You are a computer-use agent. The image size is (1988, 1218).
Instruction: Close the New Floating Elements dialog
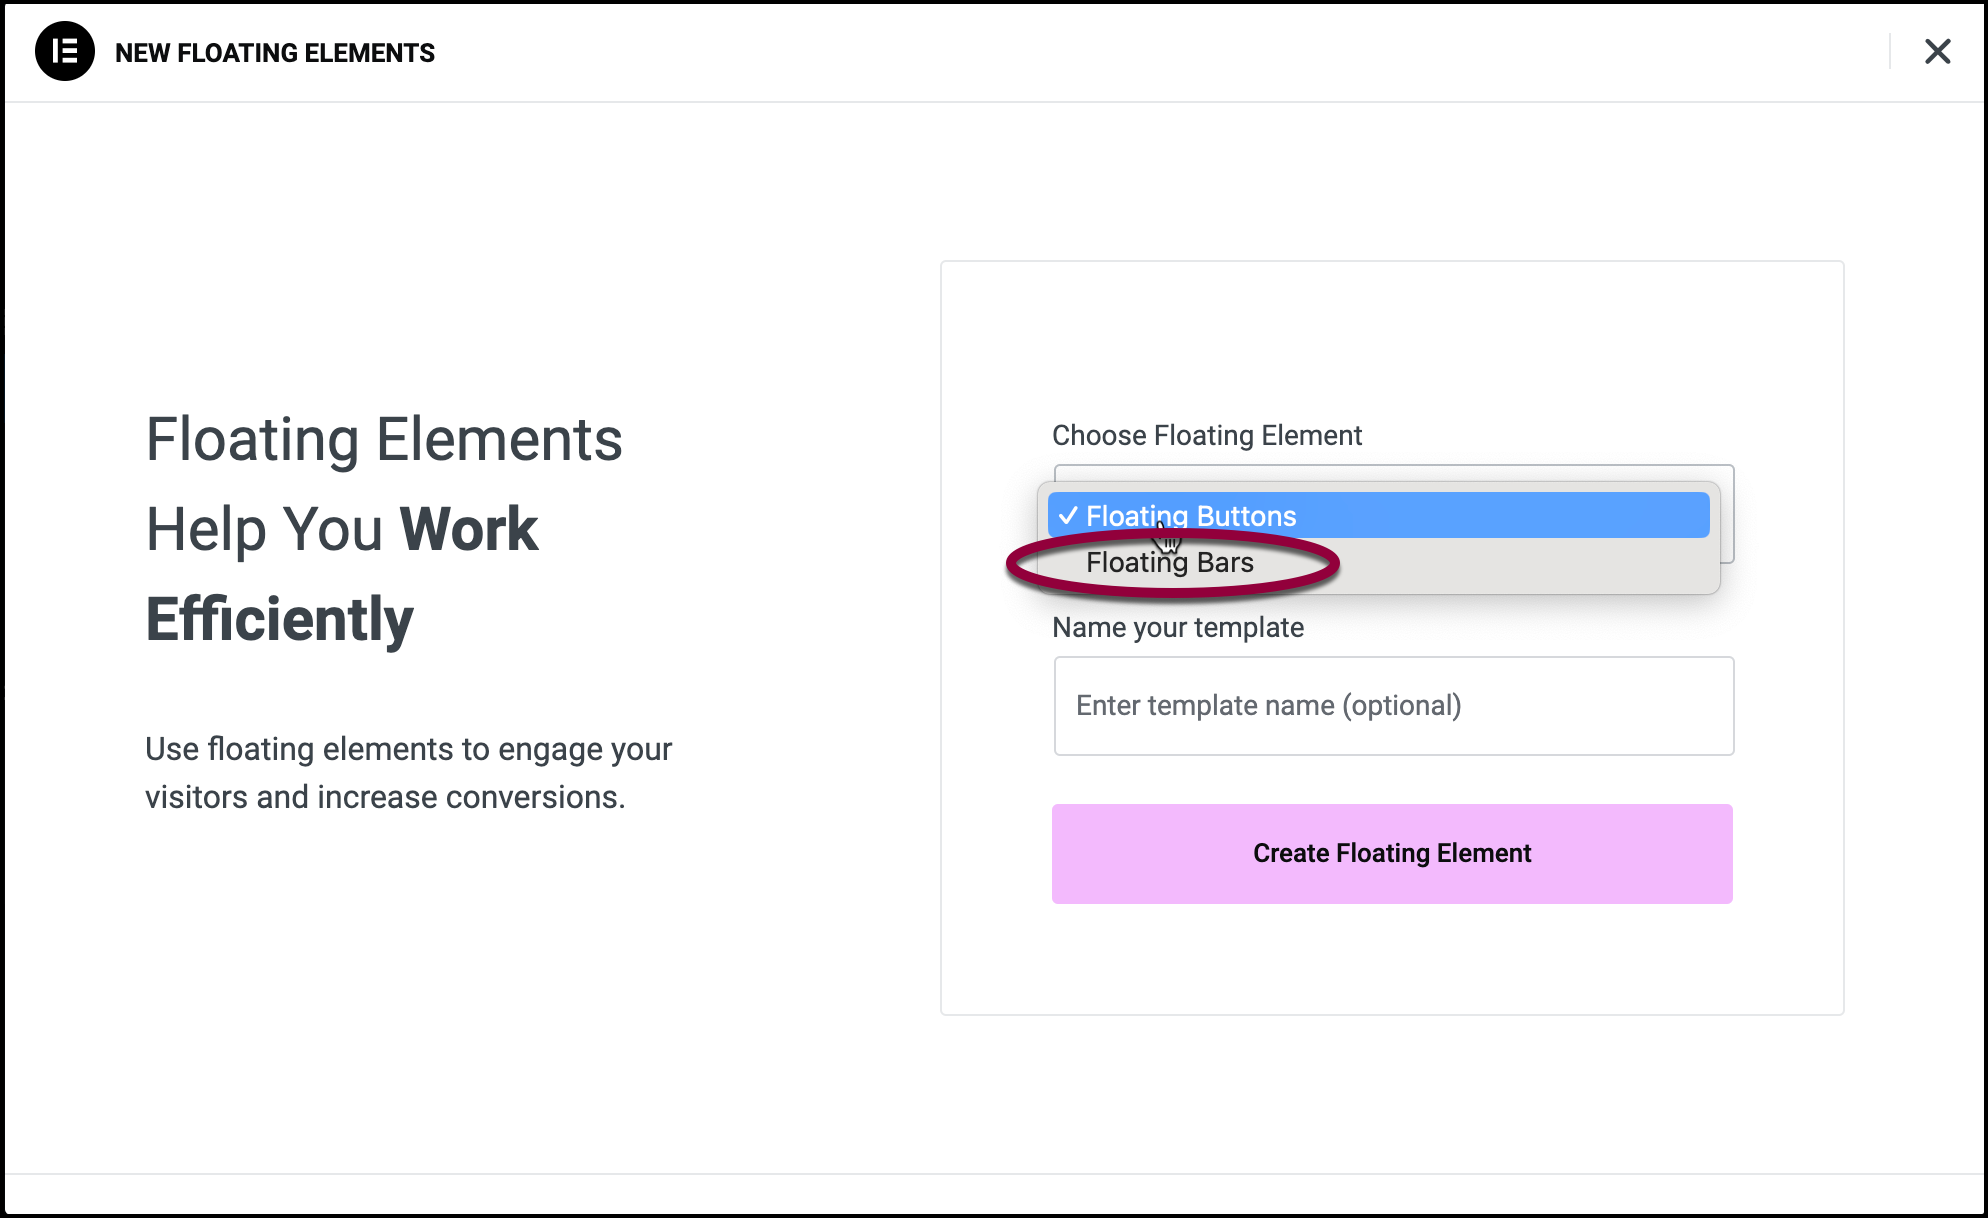(1937, 51)
